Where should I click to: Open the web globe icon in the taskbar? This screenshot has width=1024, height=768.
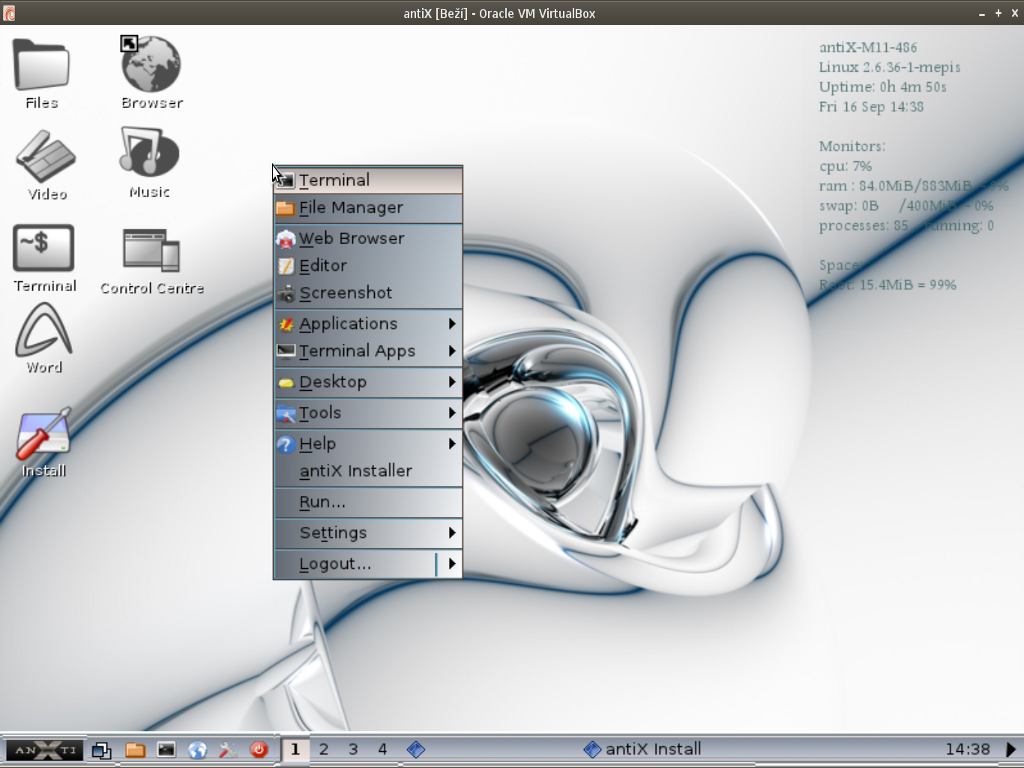(x=197, y=750)
